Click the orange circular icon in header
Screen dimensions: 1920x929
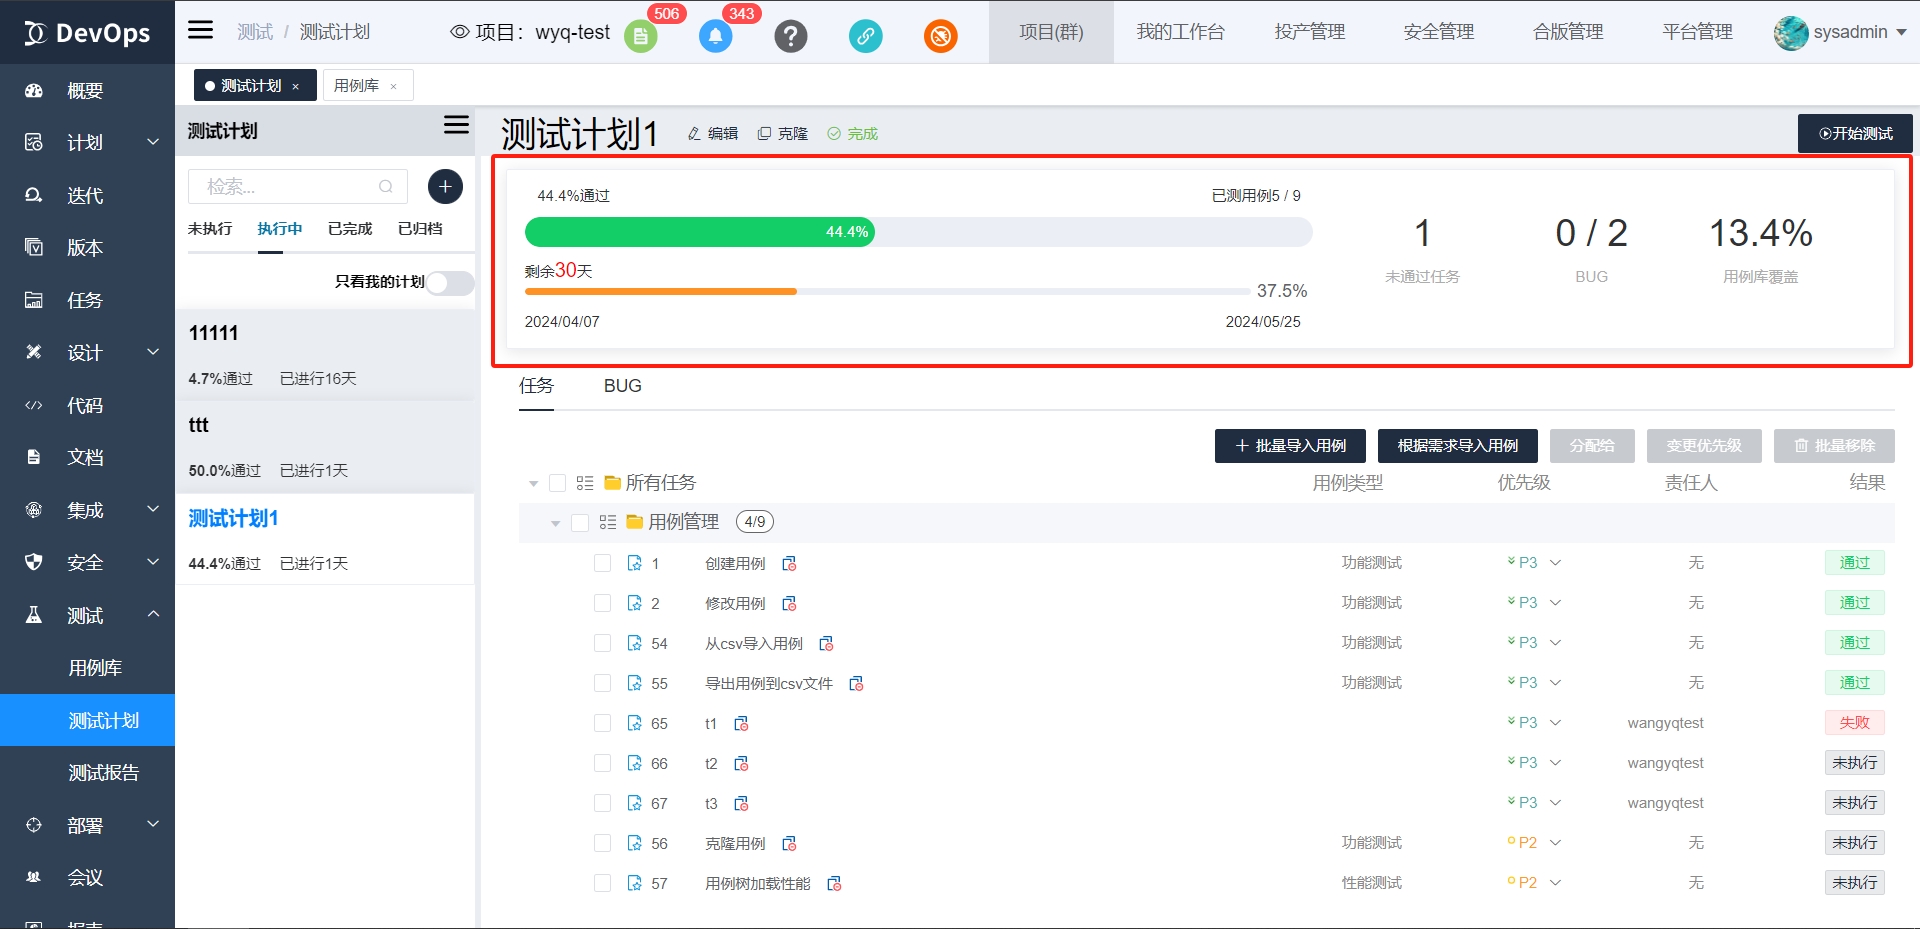coord(940,37)
